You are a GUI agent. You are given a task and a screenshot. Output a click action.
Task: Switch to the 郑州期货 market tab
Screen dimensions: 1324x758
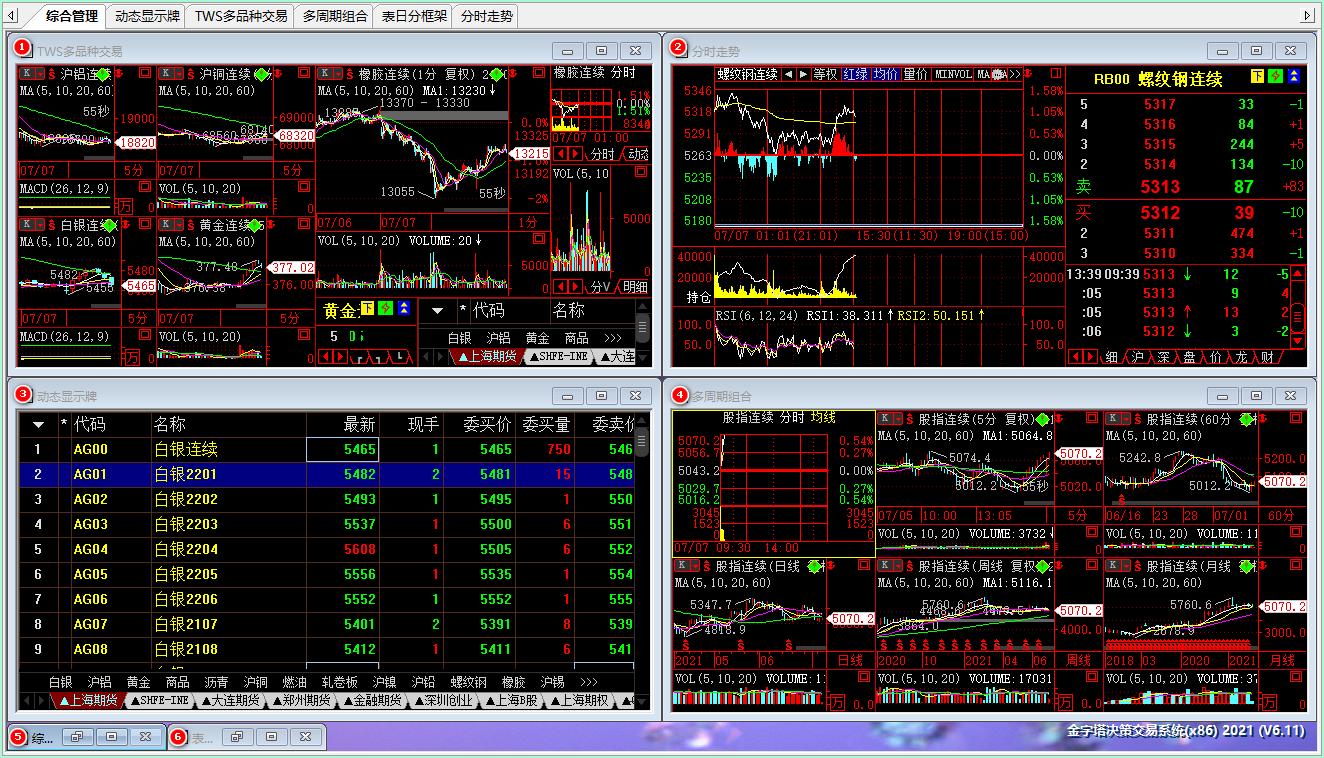pyautogui.click(x=301, y=701)
